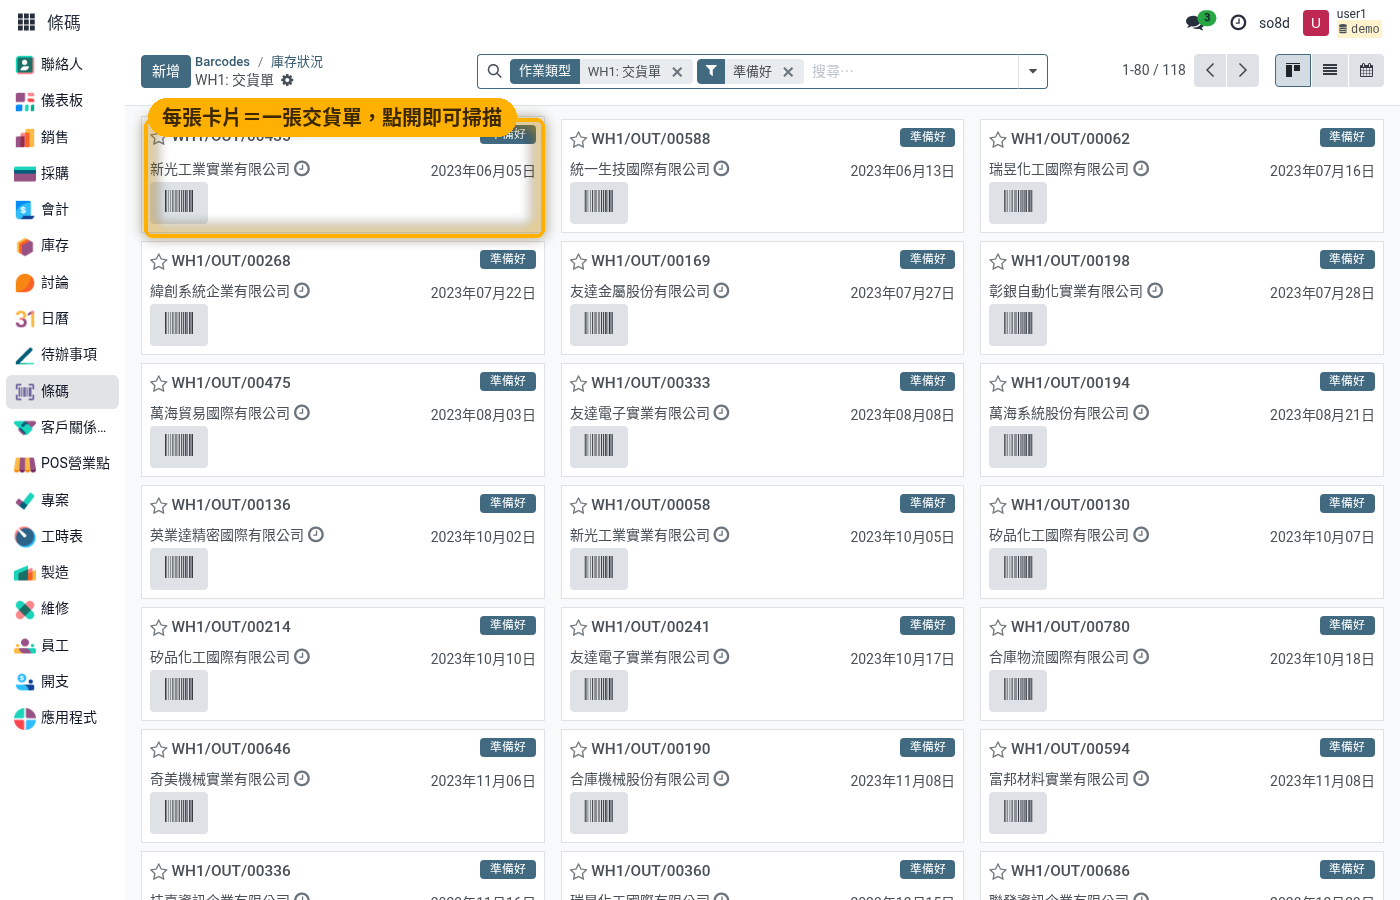Open the apps grid menu icon
Image resolution: width=1400 pixels, height=900 pixels.
pyautogui.click(x=27, y=22)
